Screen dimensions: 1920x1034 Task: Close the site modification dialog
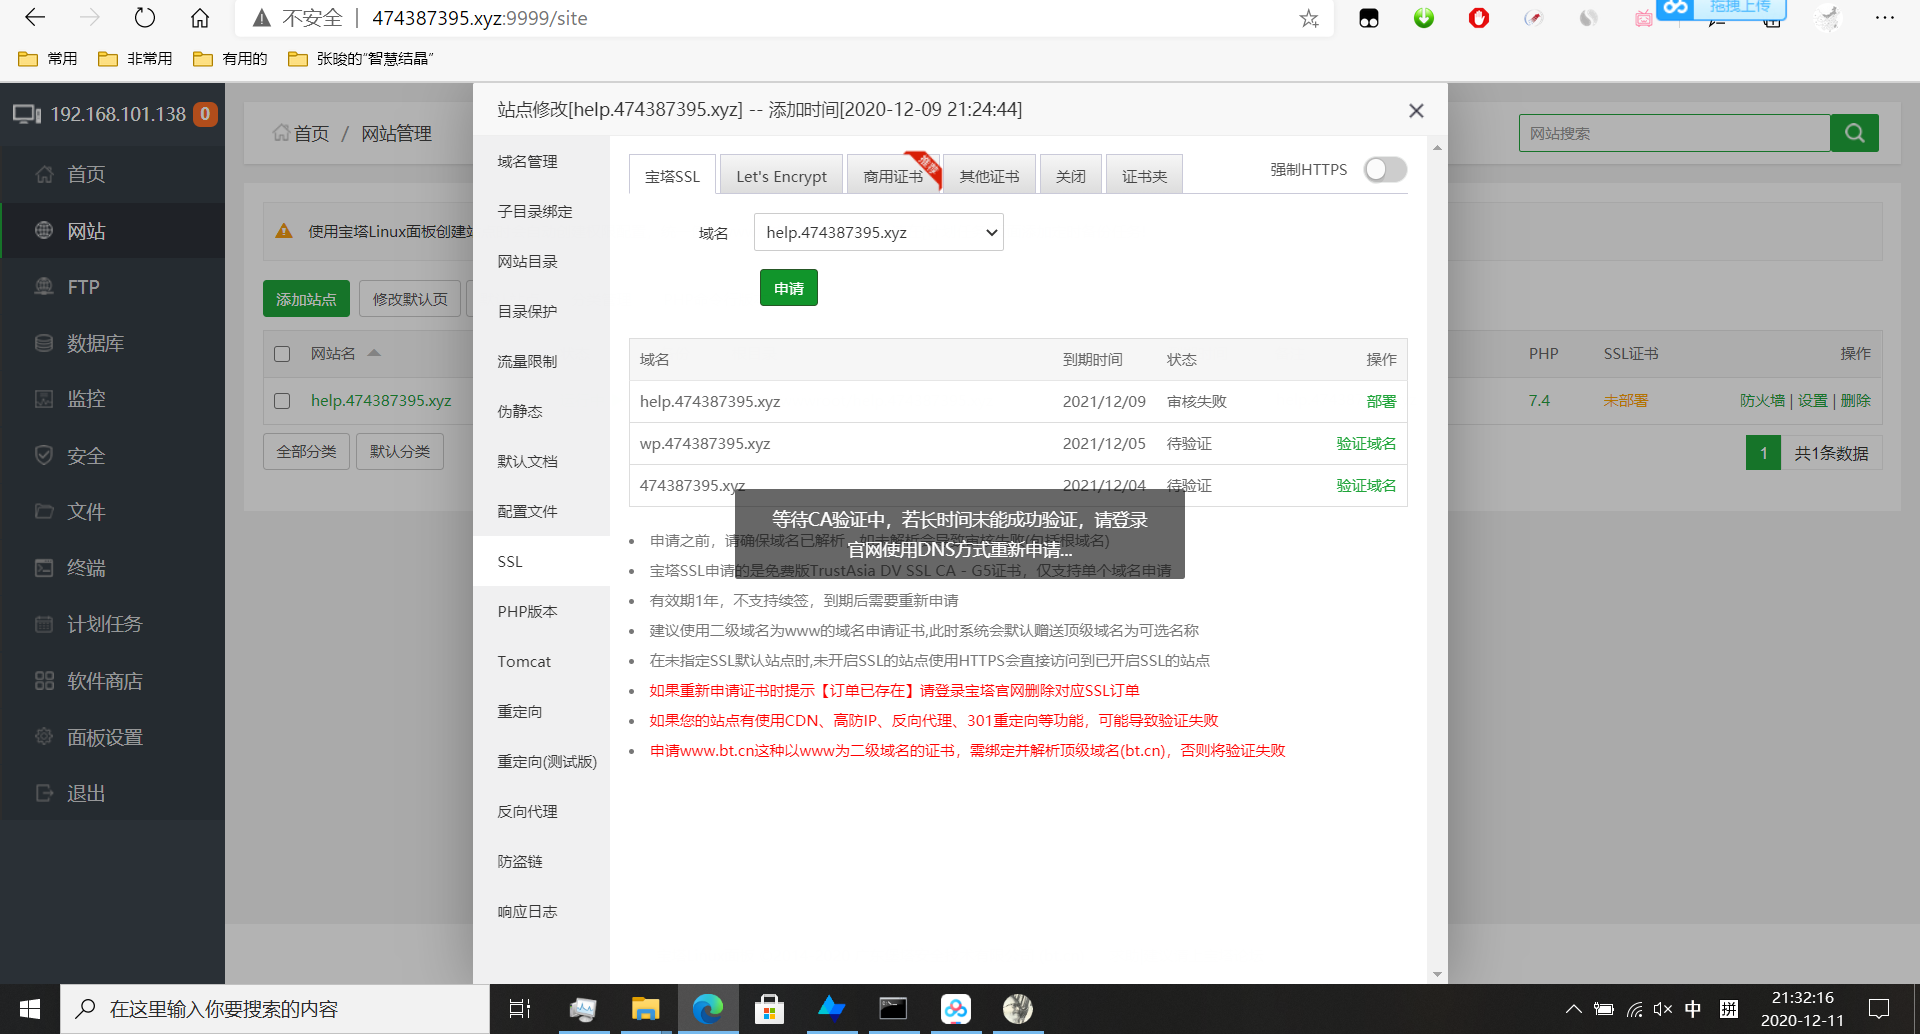click(x=1416, y=111)
